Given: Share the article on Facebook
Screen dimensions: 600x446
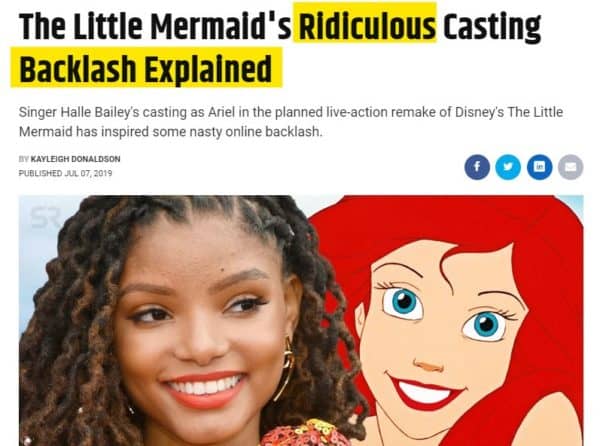Looking at the screenshot, I should [x=477, y=167].
